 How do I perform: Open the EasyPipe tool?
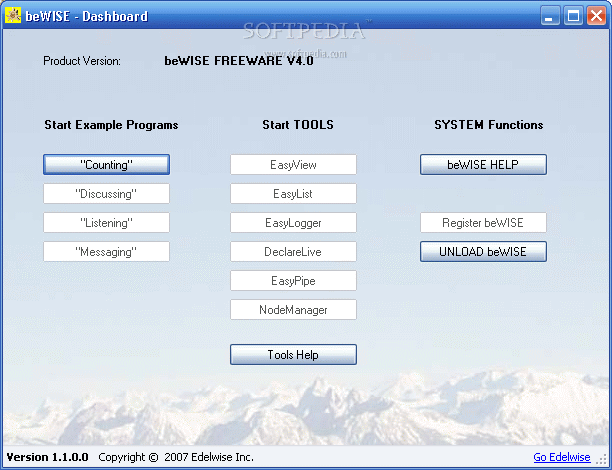click(293, 281)
